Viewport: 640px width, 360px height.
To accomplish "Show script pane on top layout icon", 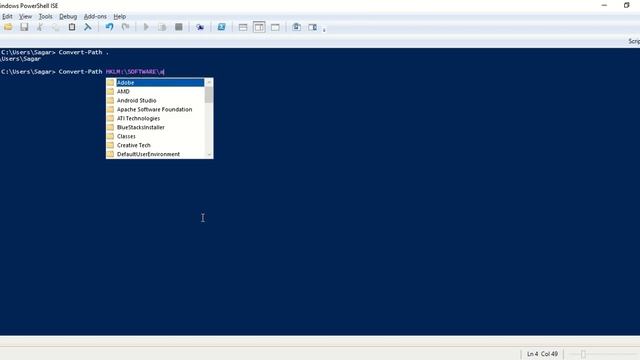I will tap(243, 27).
